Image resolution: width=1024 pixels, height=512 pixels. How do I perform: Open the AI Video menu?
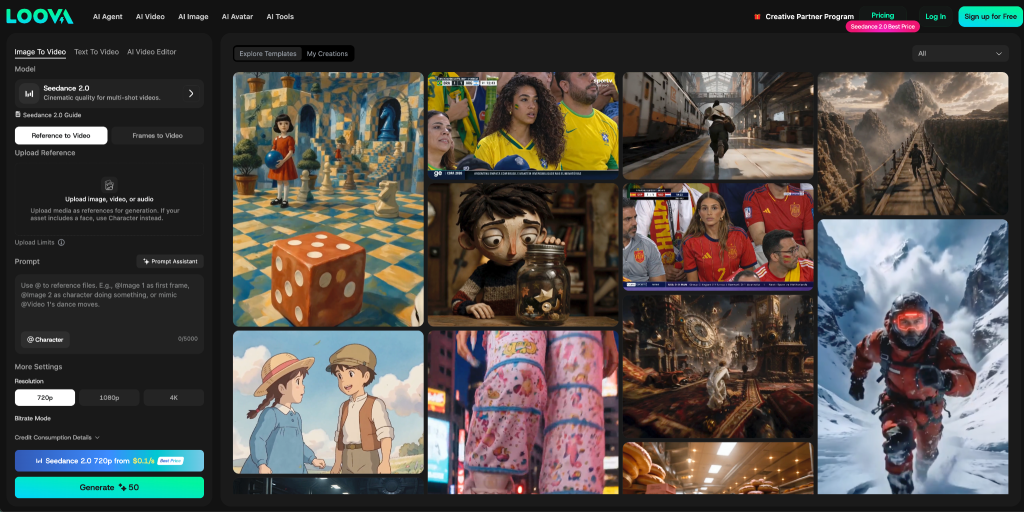coord(150,17)
